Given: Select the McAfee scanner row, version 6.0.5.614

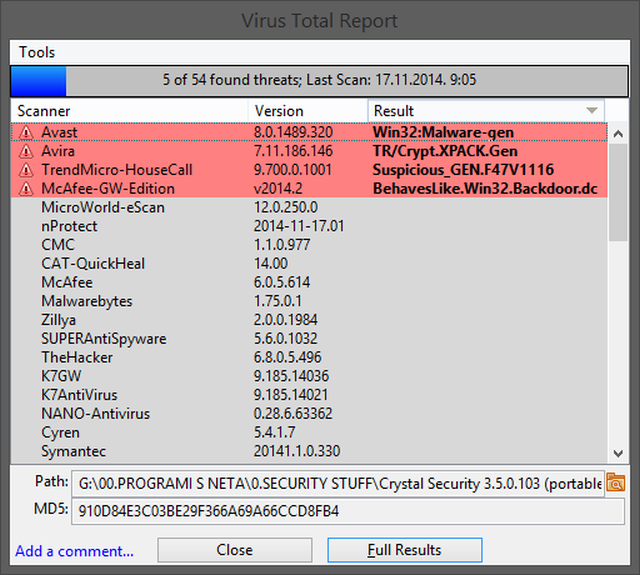Looking at the screenshot, I should click(309, 283).
